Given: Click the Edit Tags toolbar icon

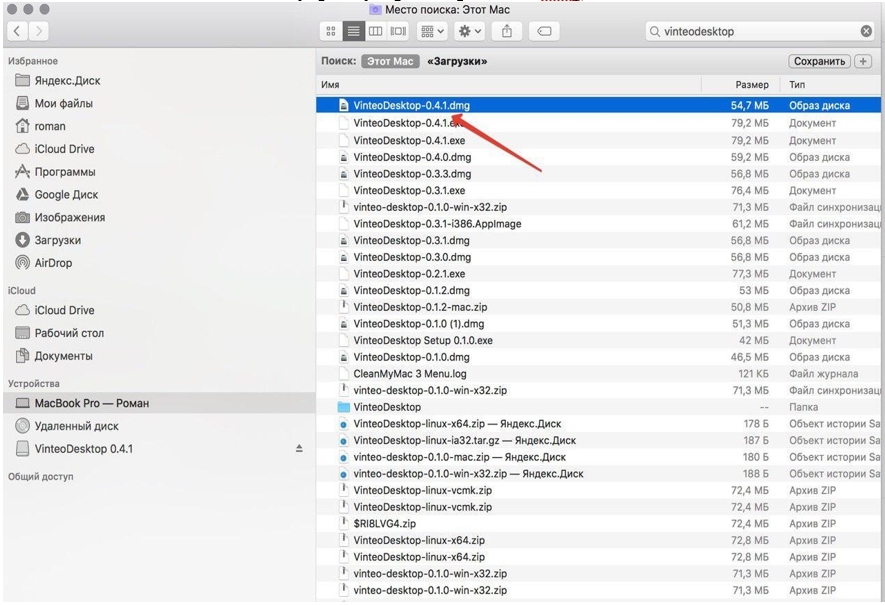Looking at the screenshot, I should tap(544, 31).
